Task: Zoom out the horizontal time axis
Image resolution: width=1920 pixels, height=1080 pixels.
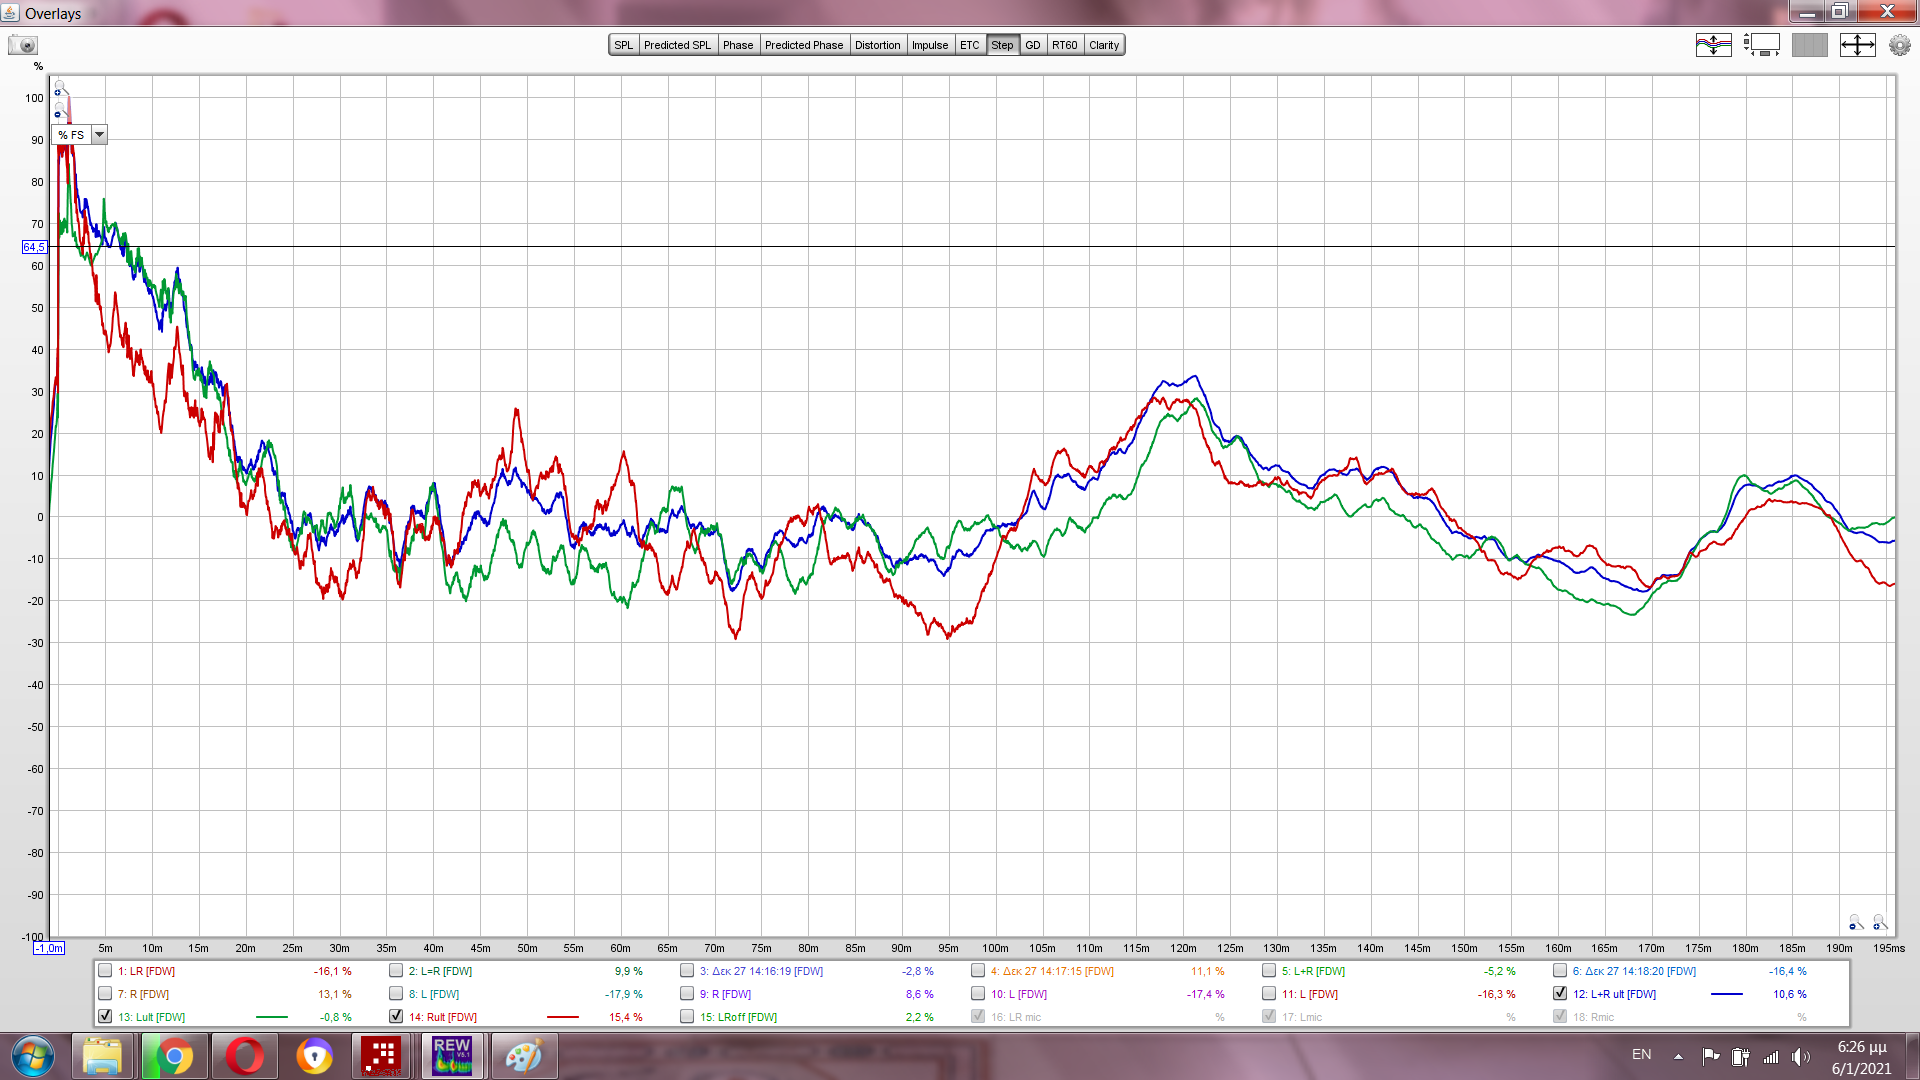Action: 1855,921
